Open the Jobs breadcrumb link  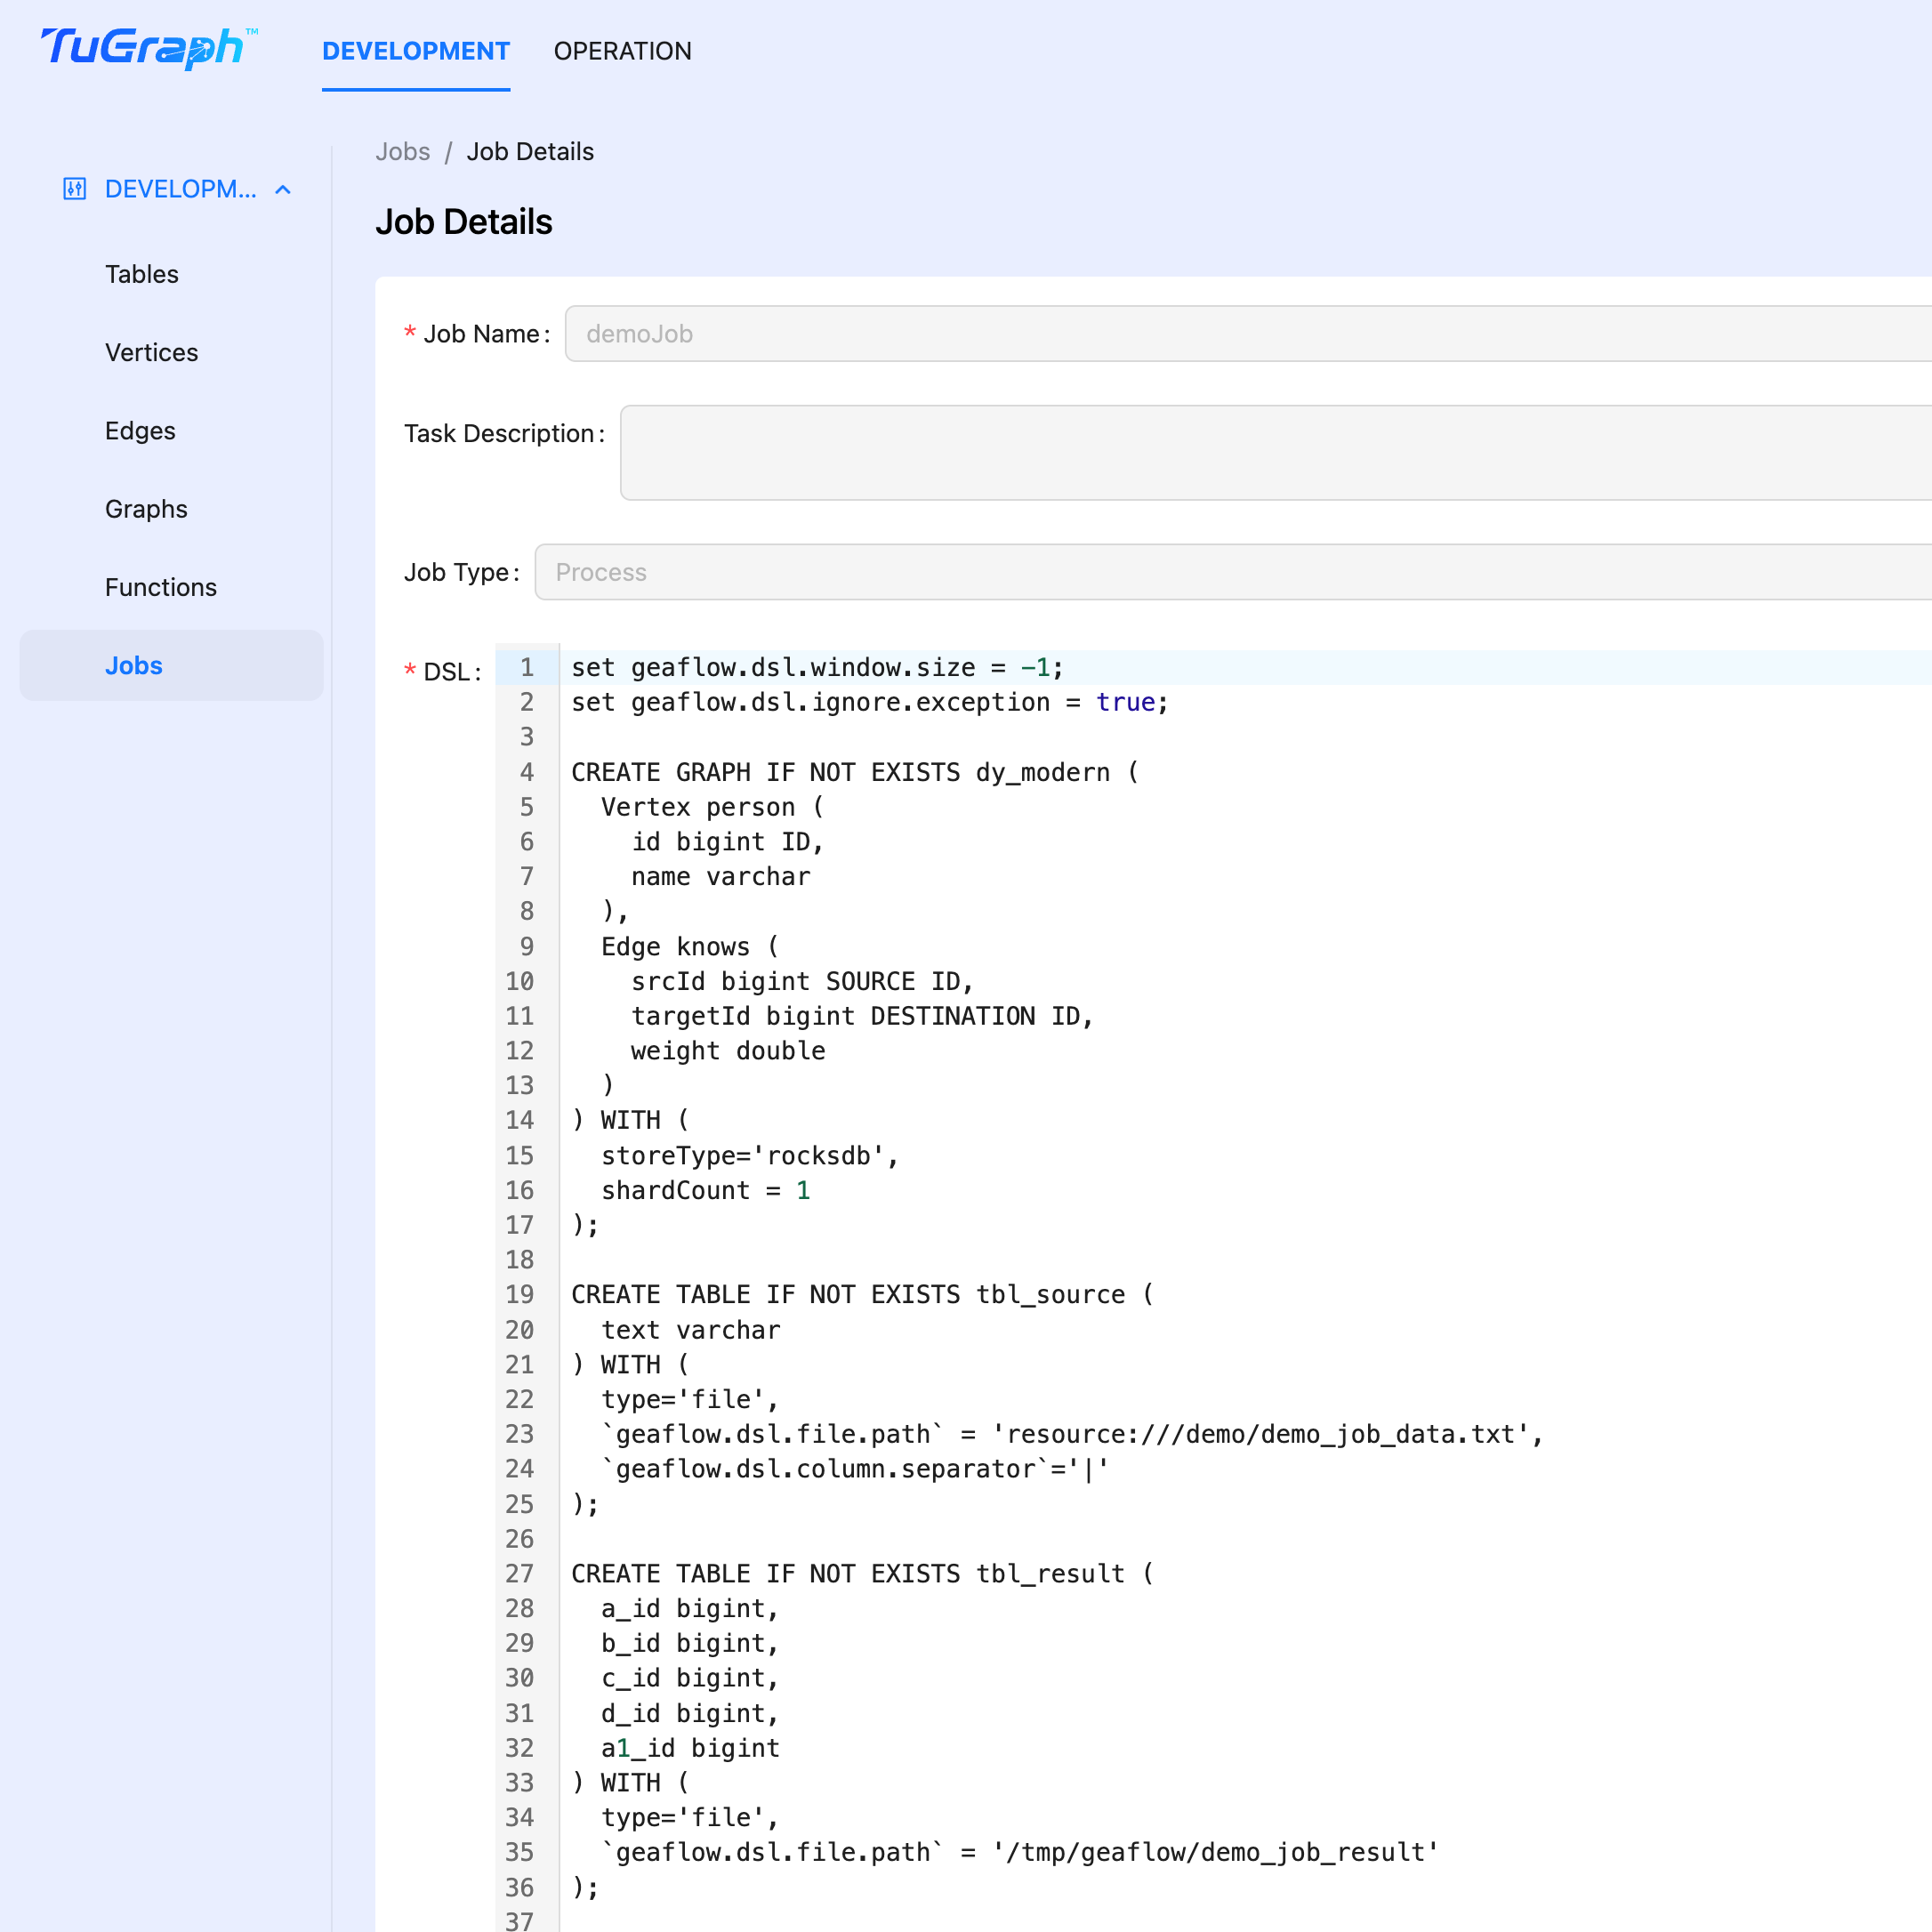(403, 151)
